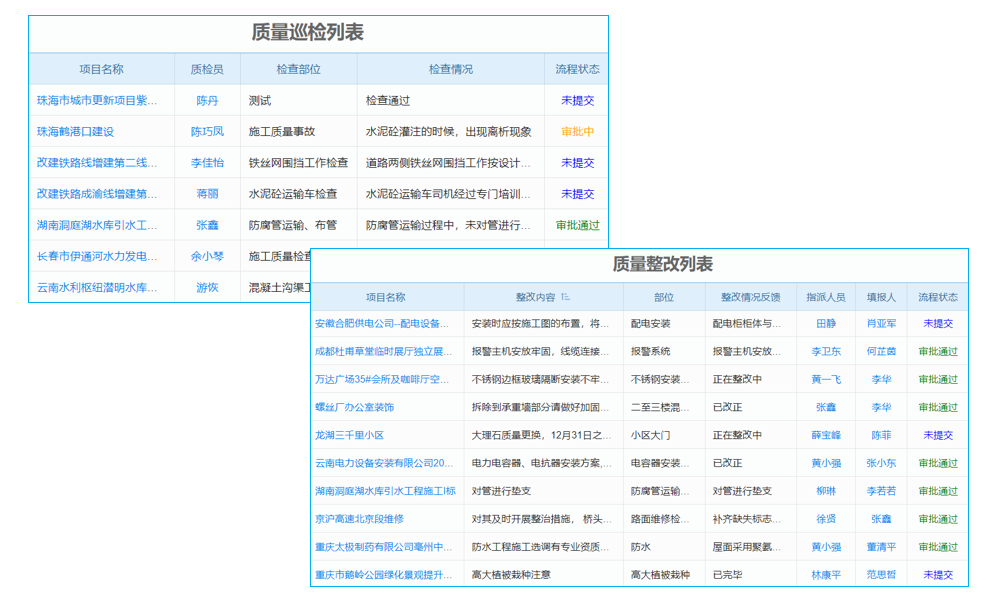Click filler 范思哲 on last row
1000x600 pixels.
(x=879, y=574)
